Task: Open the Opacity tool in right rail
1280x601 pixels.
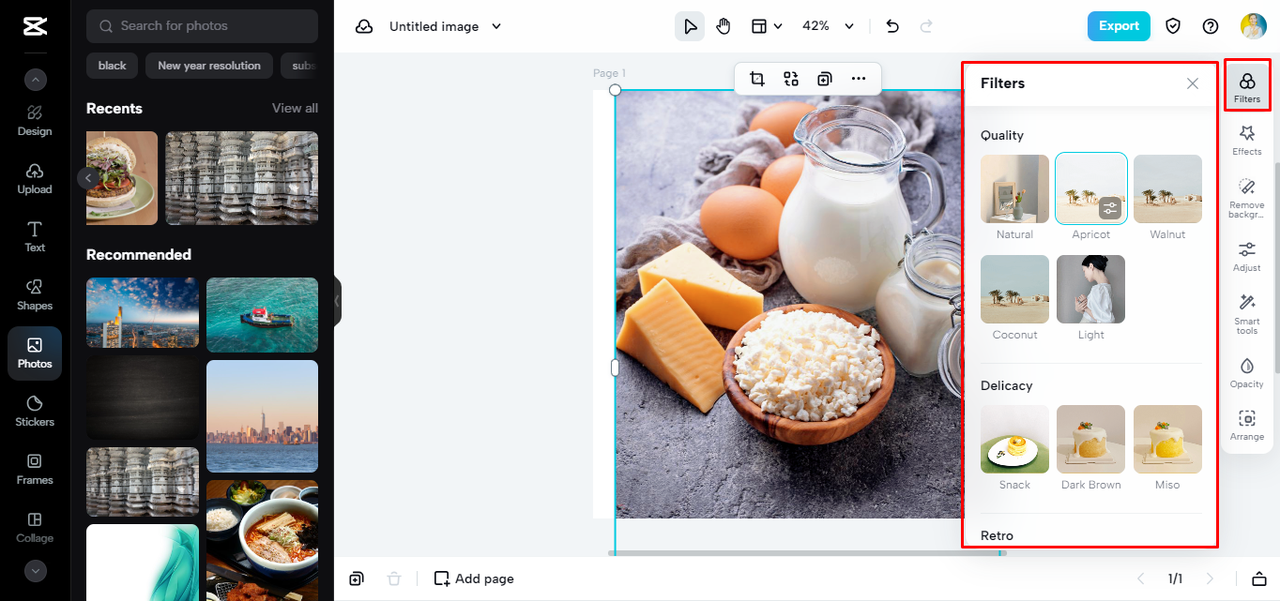Action: pyautogui.click(x=1247, y=372)
